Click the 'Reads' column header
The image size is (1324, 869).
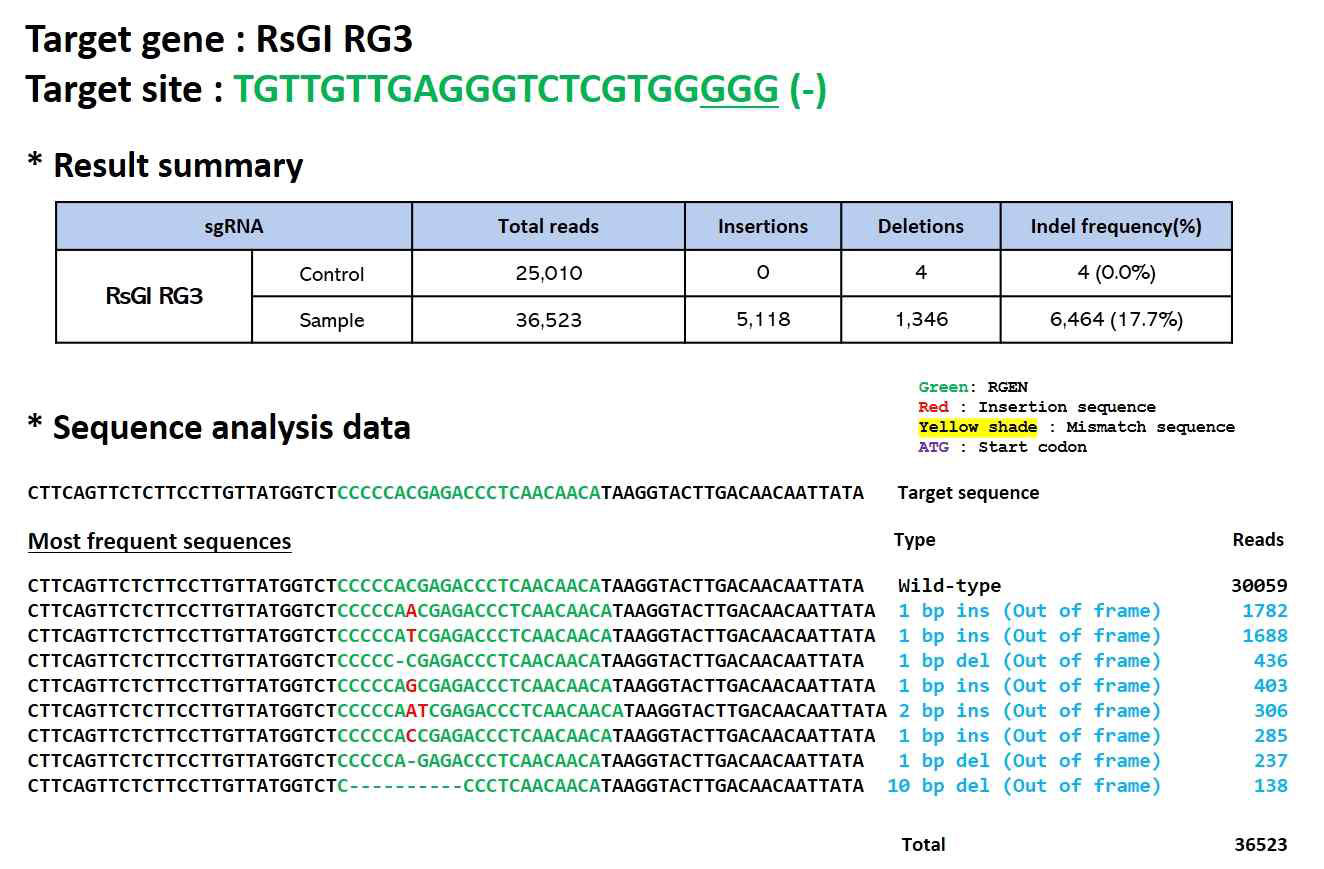pos(1258,540)
